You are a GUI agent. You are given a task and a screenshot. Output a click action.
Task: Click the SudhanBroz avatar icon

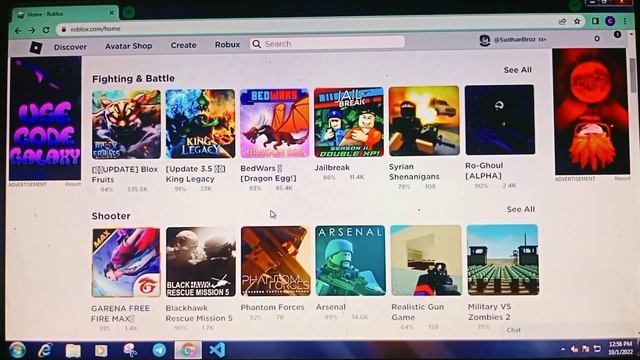tap(484, 40)
